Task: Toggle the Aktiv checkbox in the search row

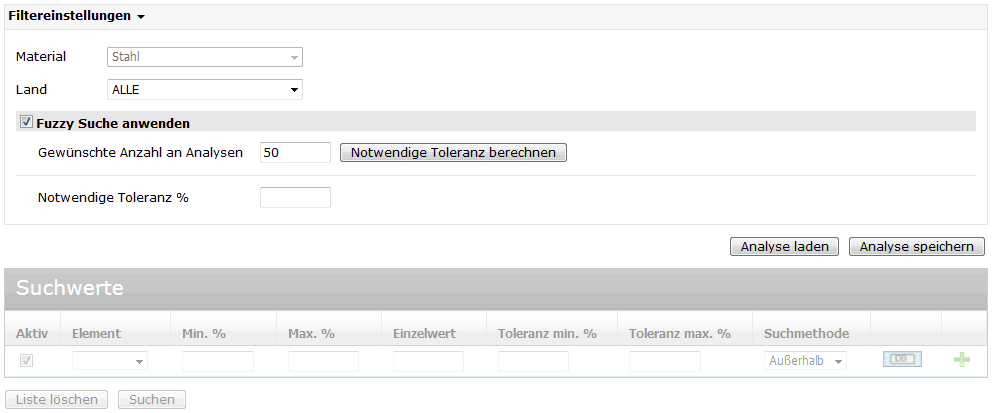Action: (x=26, y=361)
